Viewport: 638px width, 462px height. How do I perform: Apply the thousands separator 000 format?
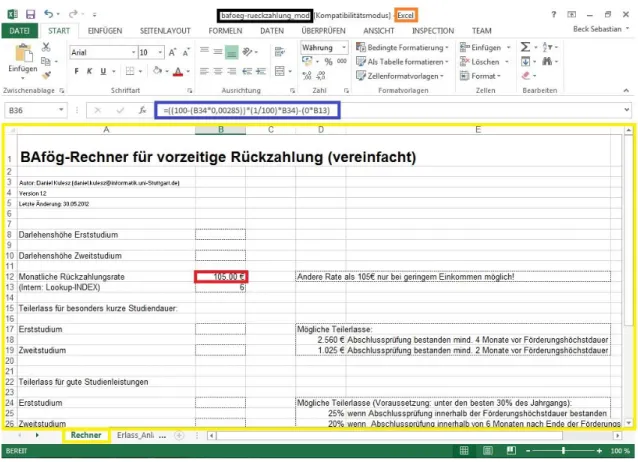(x=342, y=61)
